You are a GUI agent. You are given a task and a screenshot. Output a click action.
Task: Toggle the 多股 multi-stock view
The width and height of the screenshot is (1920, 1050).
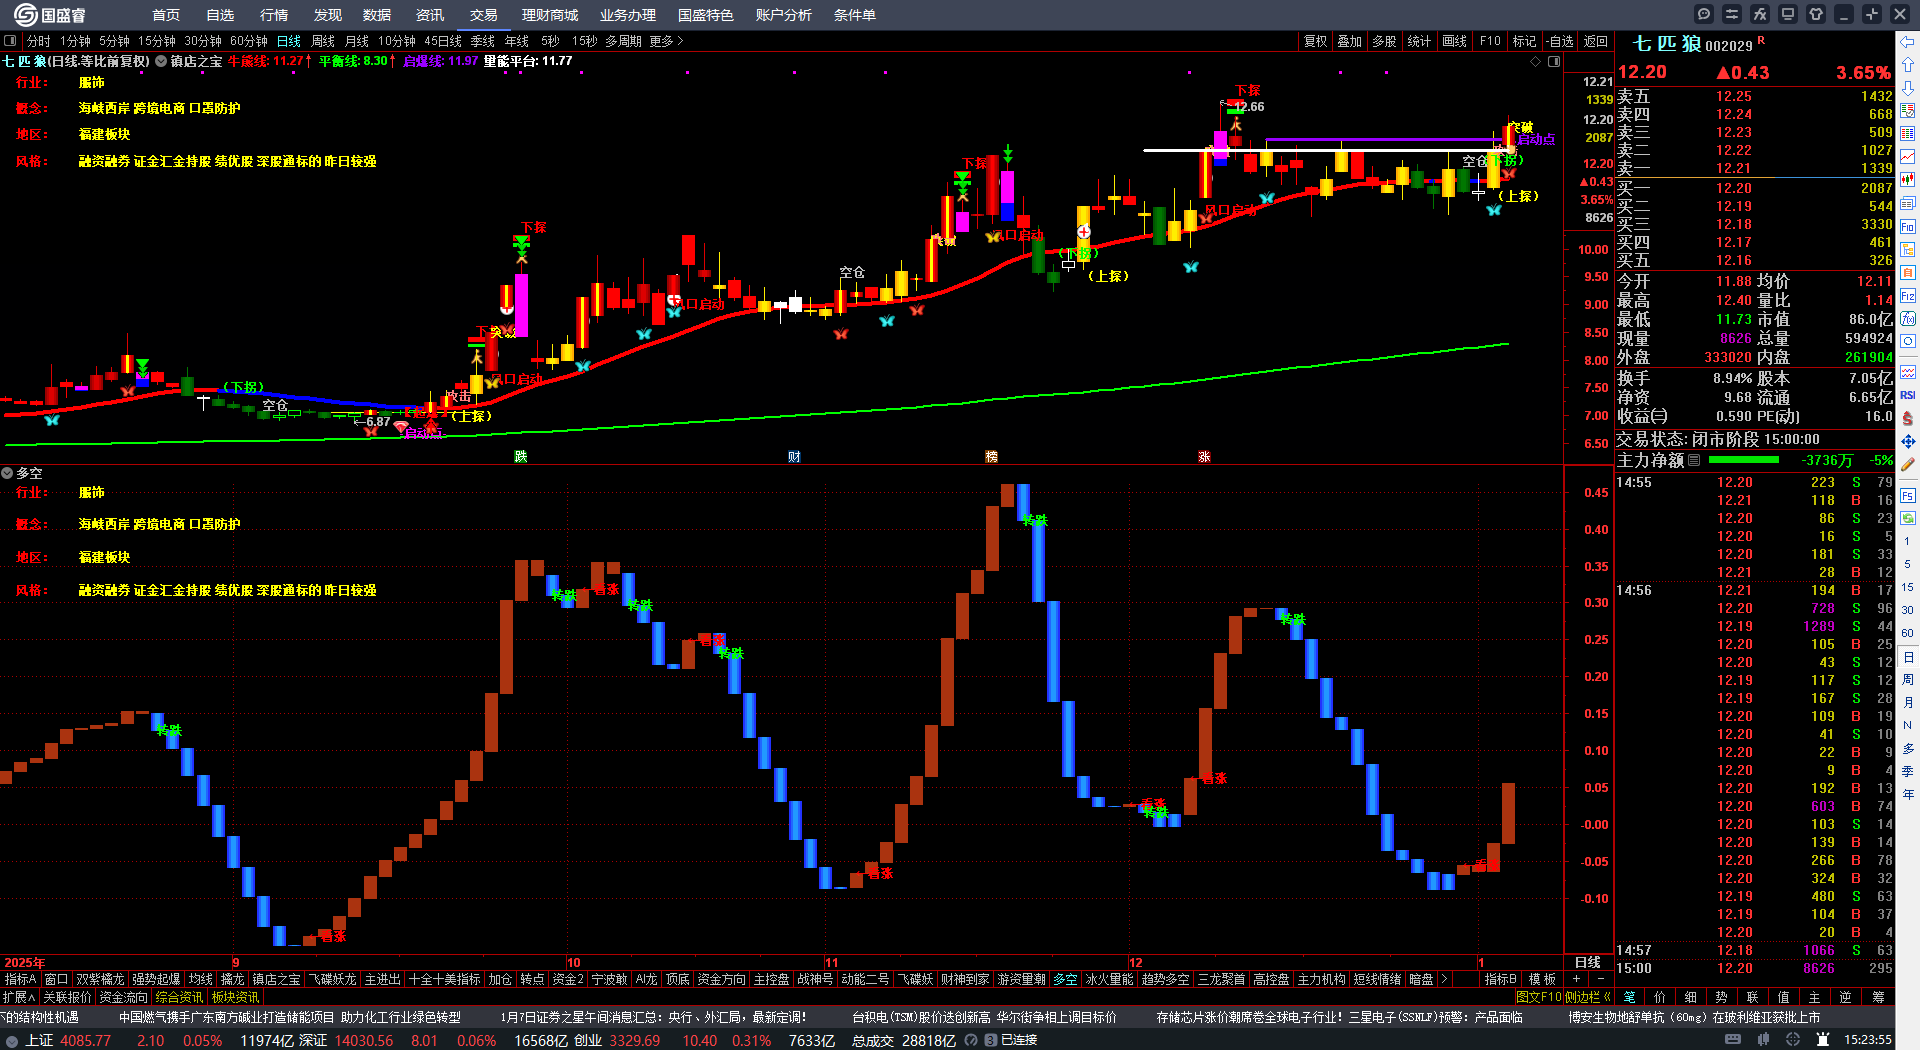[x=1384, y=41]
